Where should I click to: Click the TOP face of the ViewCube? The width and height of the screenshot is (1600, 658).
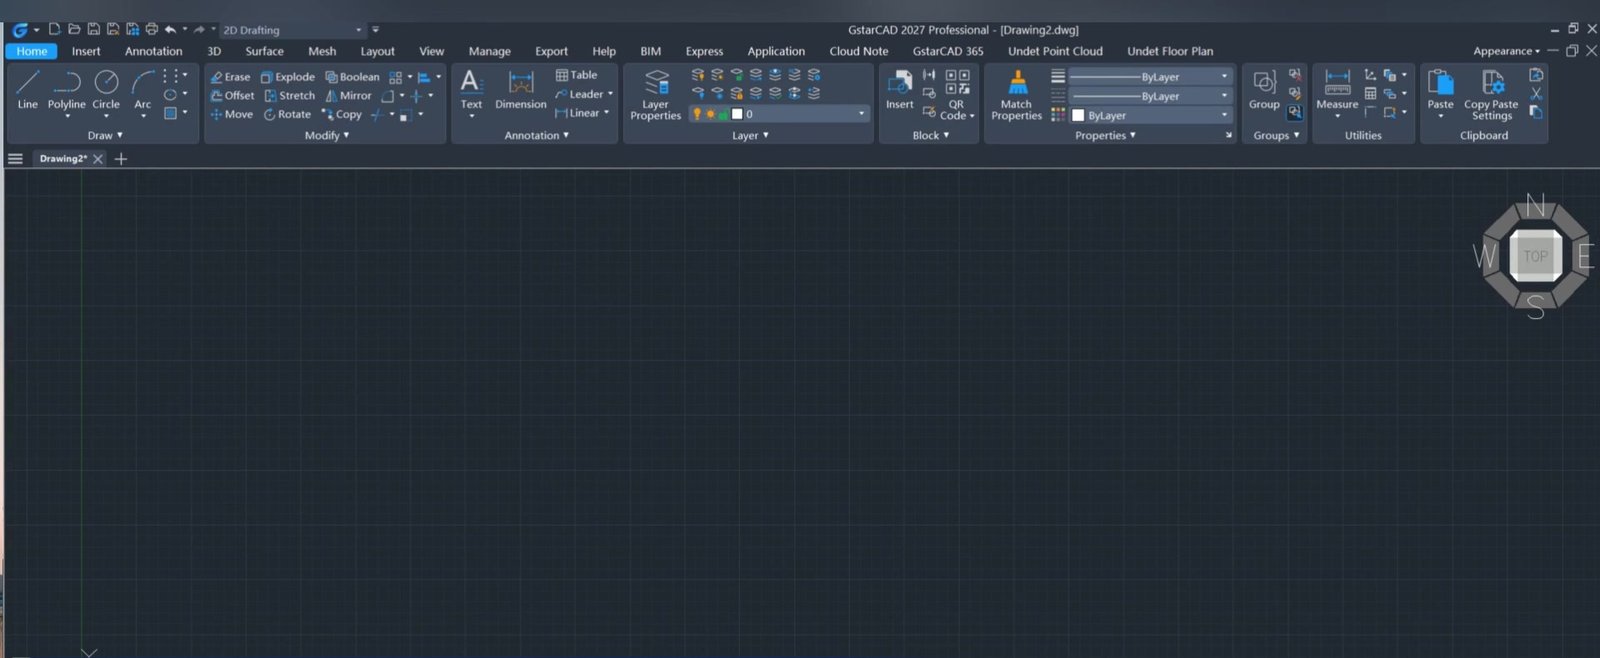coord(1535,256)
